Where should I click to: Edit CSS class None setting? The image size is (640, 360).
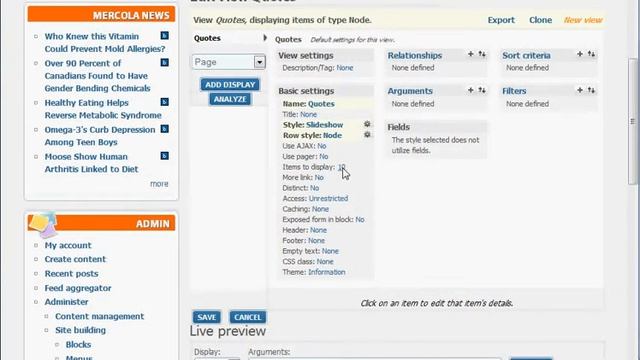(325, 262)
